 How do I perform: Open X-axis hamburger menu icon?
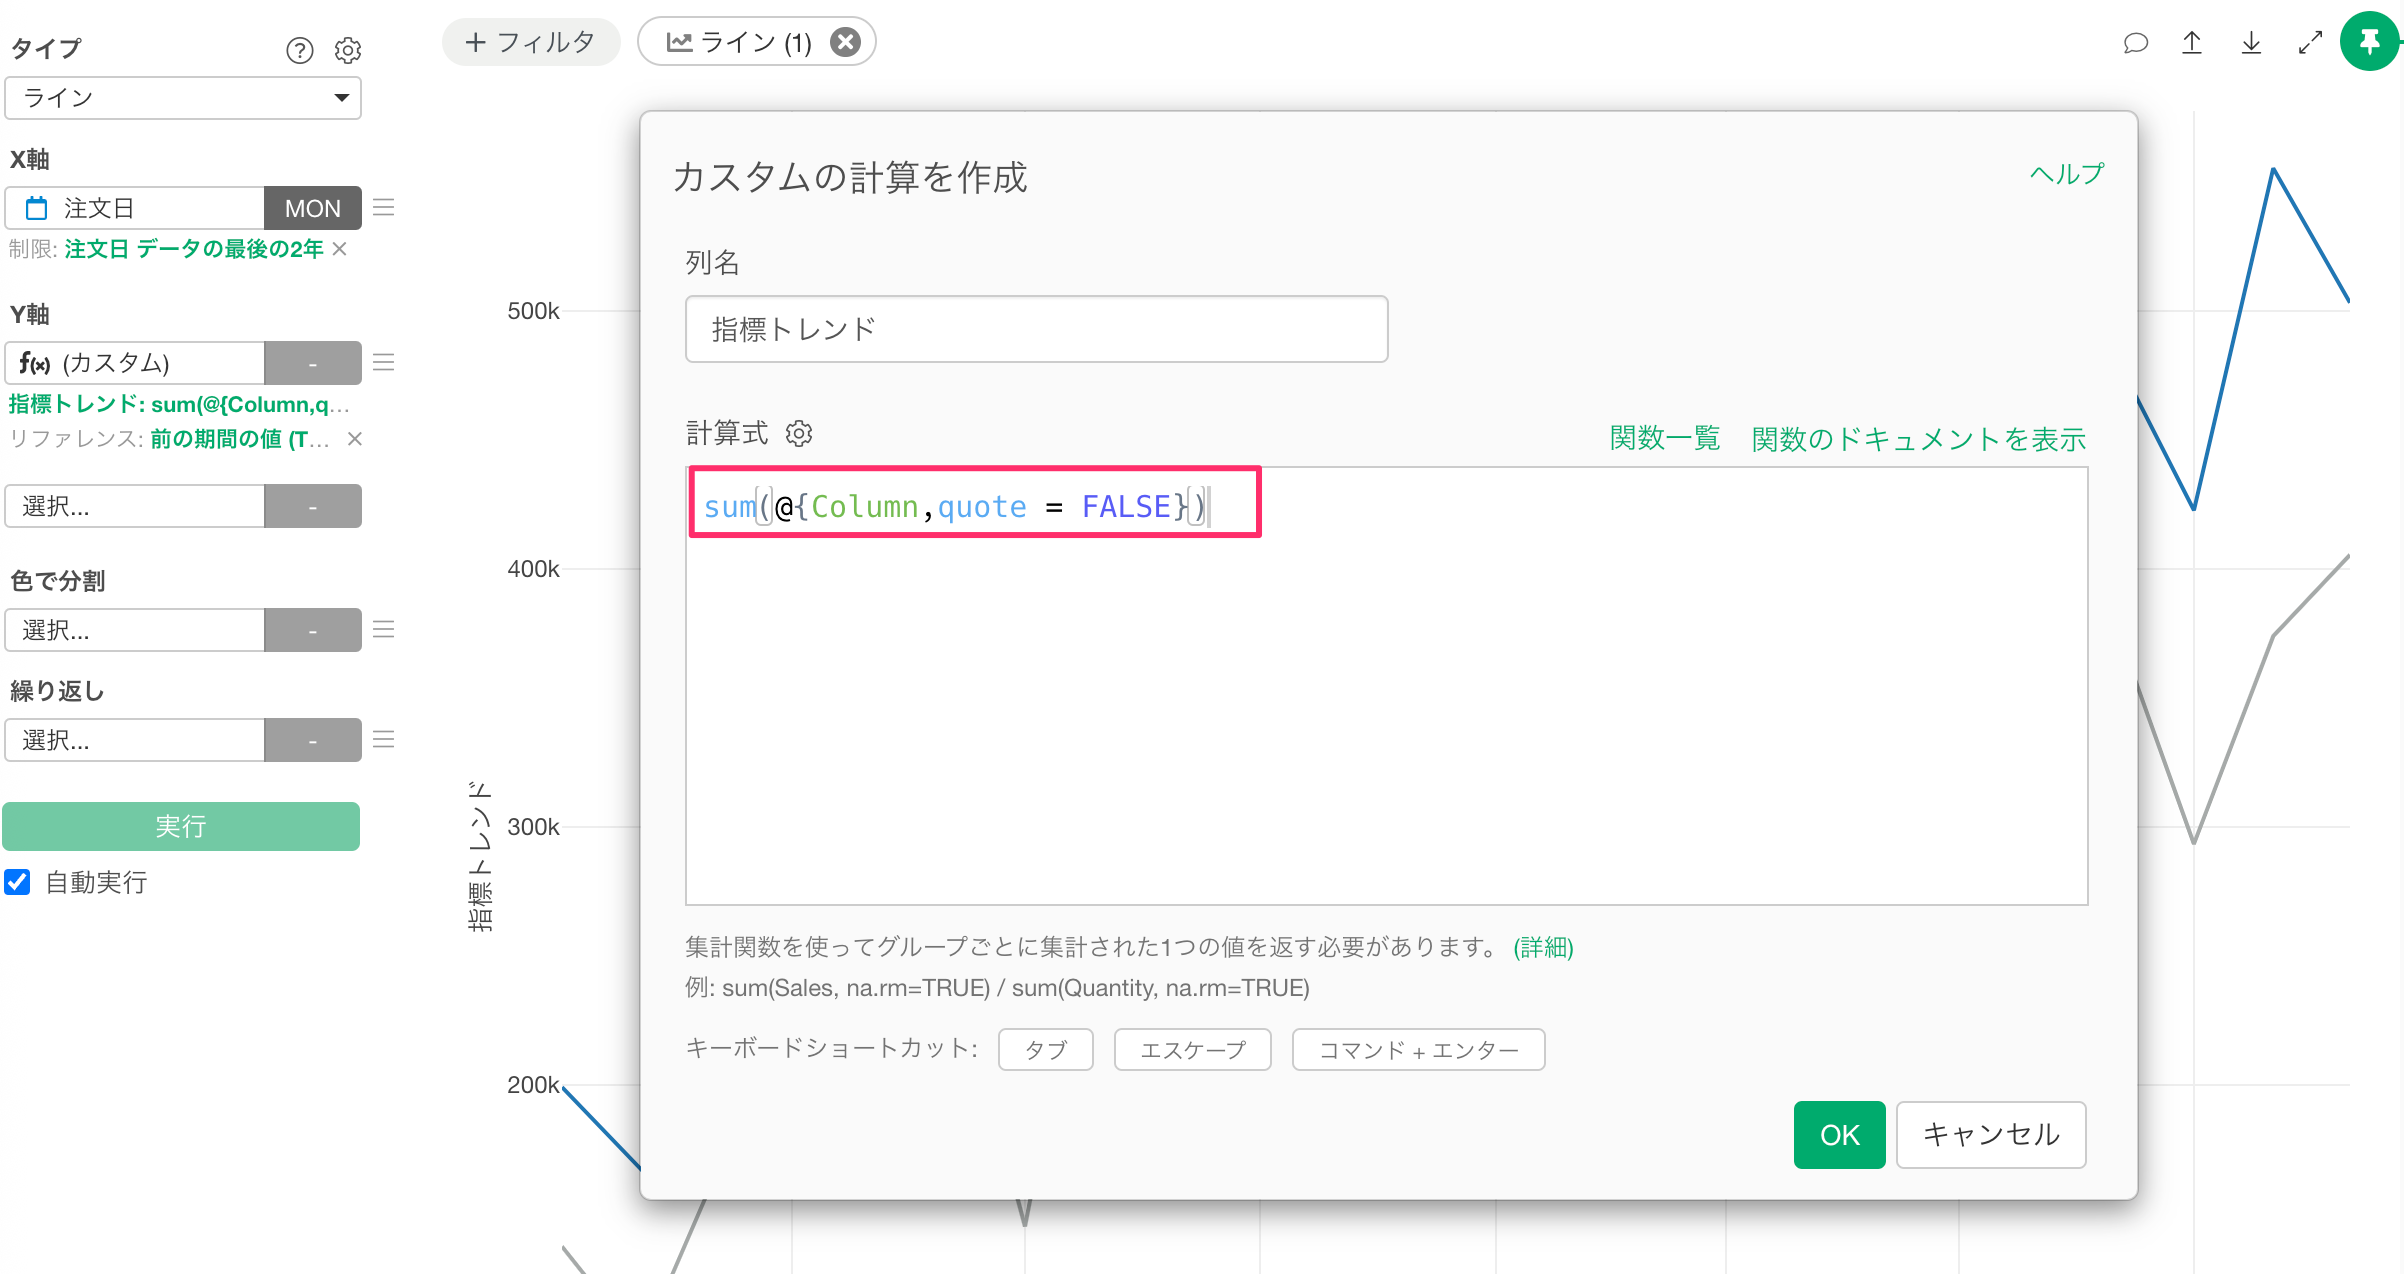pos(384,208)
